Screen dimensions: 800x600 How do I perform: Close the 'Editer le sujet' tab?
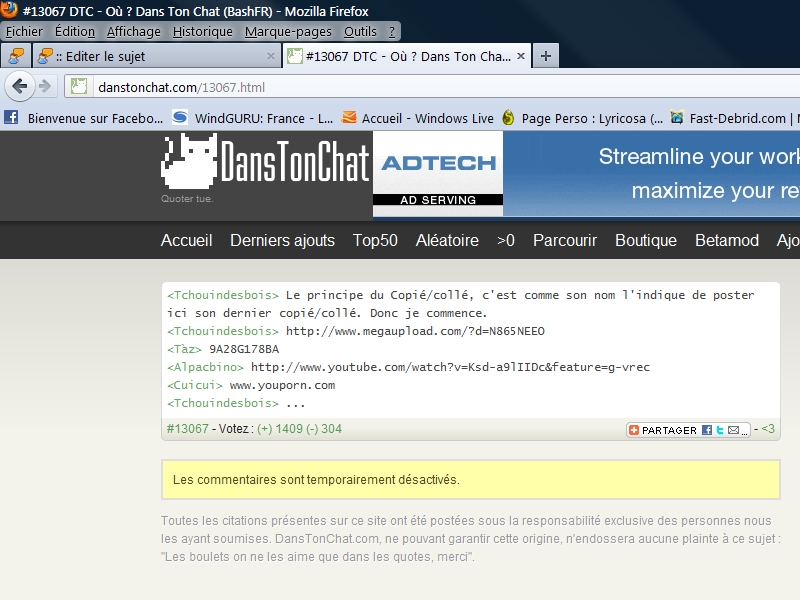[x=271, y=56]
